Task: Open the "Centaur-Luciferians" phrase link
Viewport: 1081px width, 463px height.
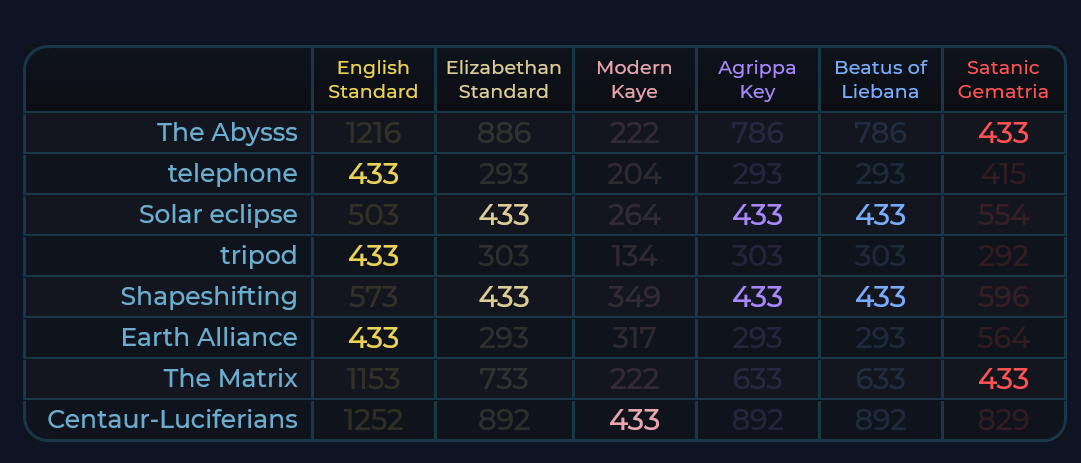Action: coord(173,420)
